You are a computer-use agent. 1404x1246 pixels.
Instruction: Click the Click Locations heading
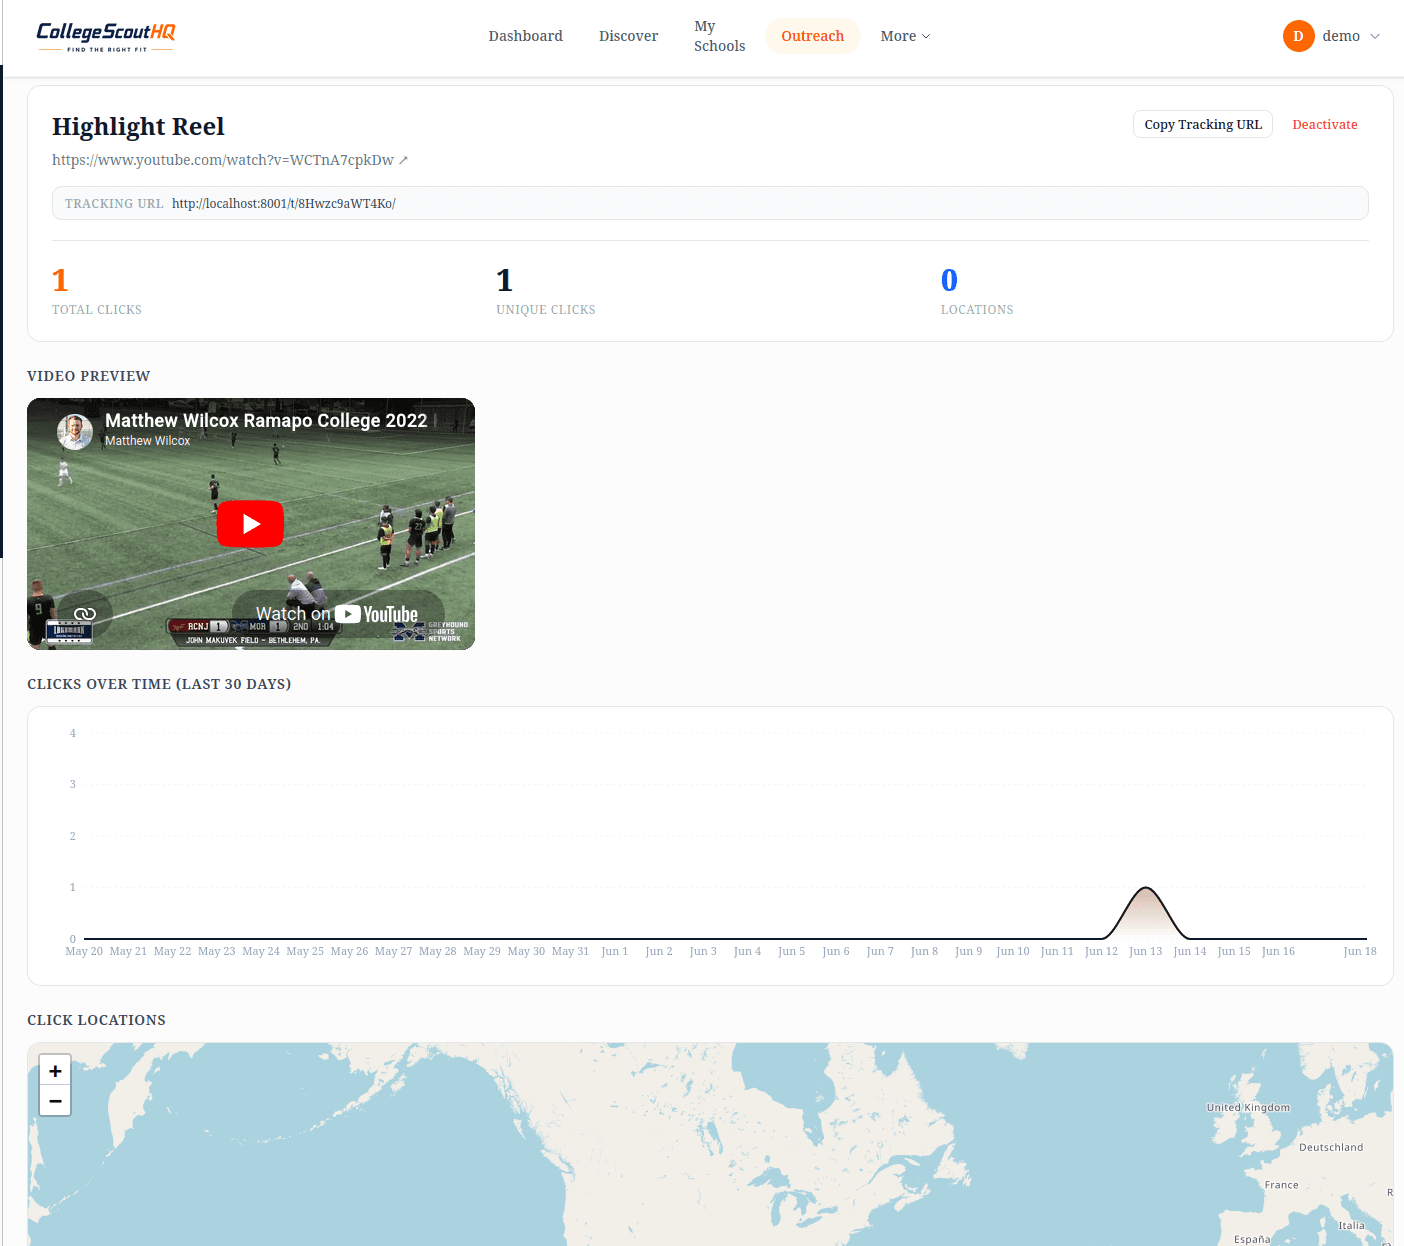point(96,1020)
